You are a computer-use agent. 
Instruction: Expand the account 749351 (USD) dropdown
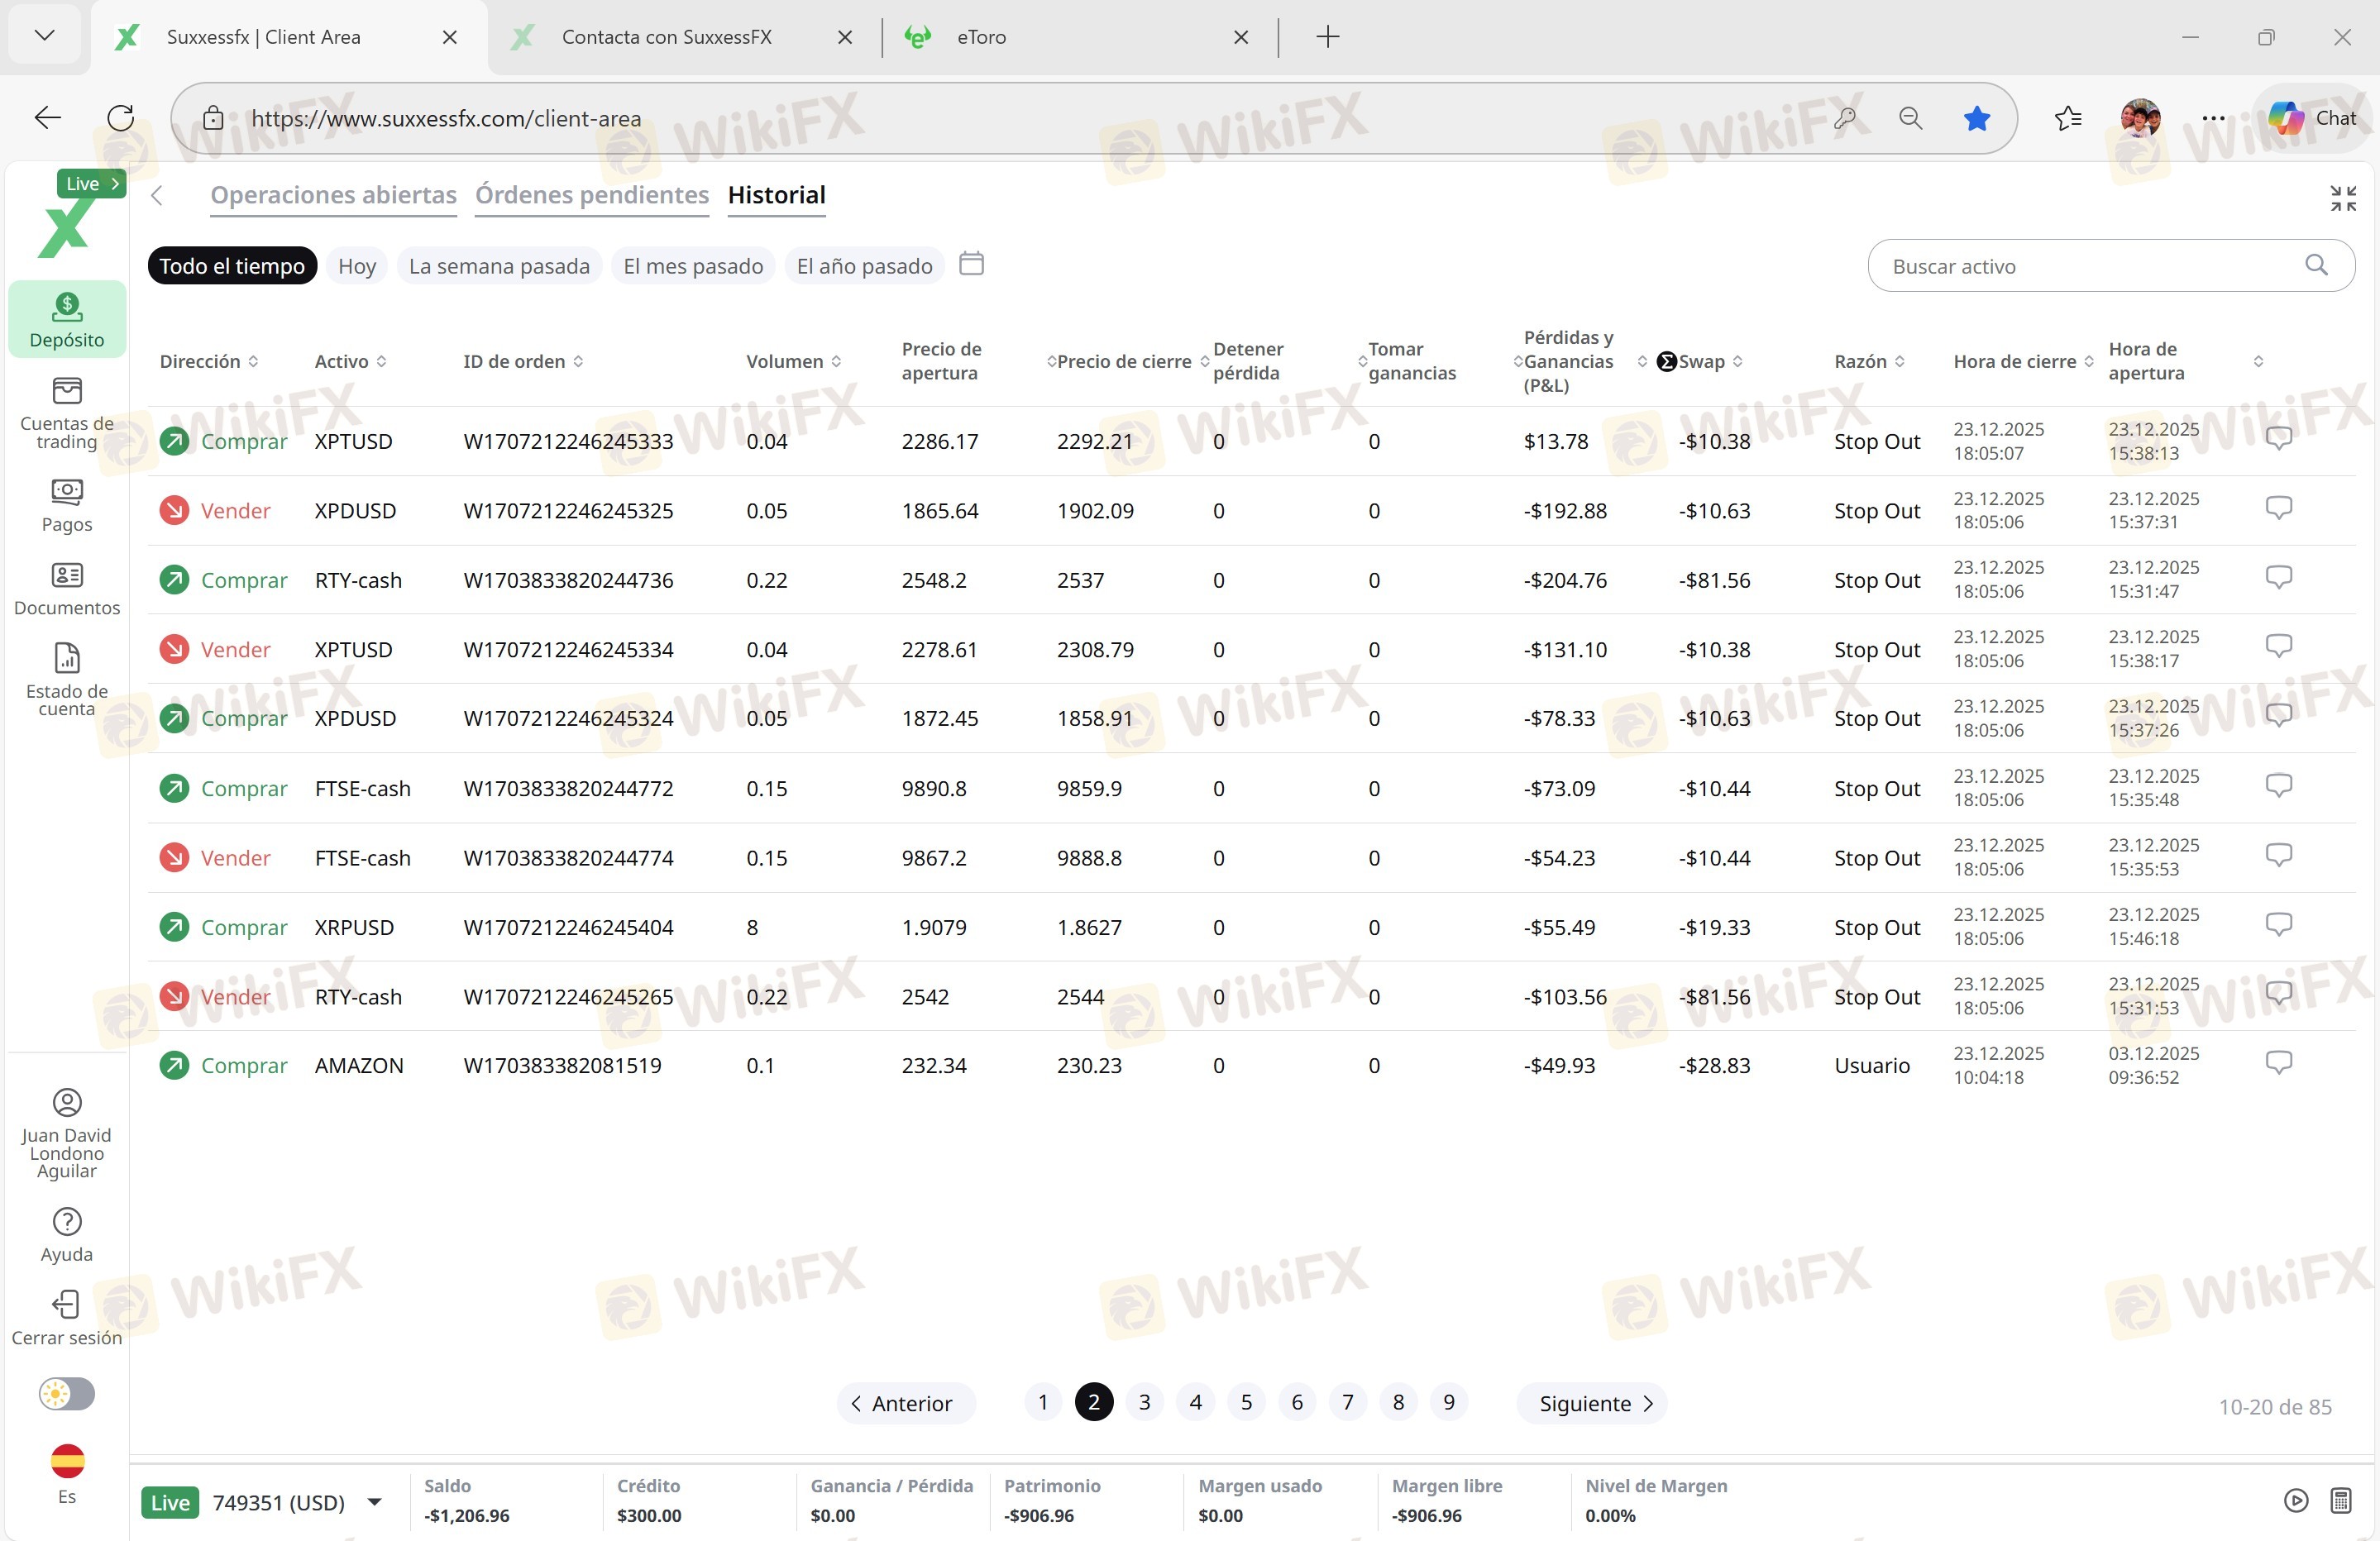[x=374, y=1502]
